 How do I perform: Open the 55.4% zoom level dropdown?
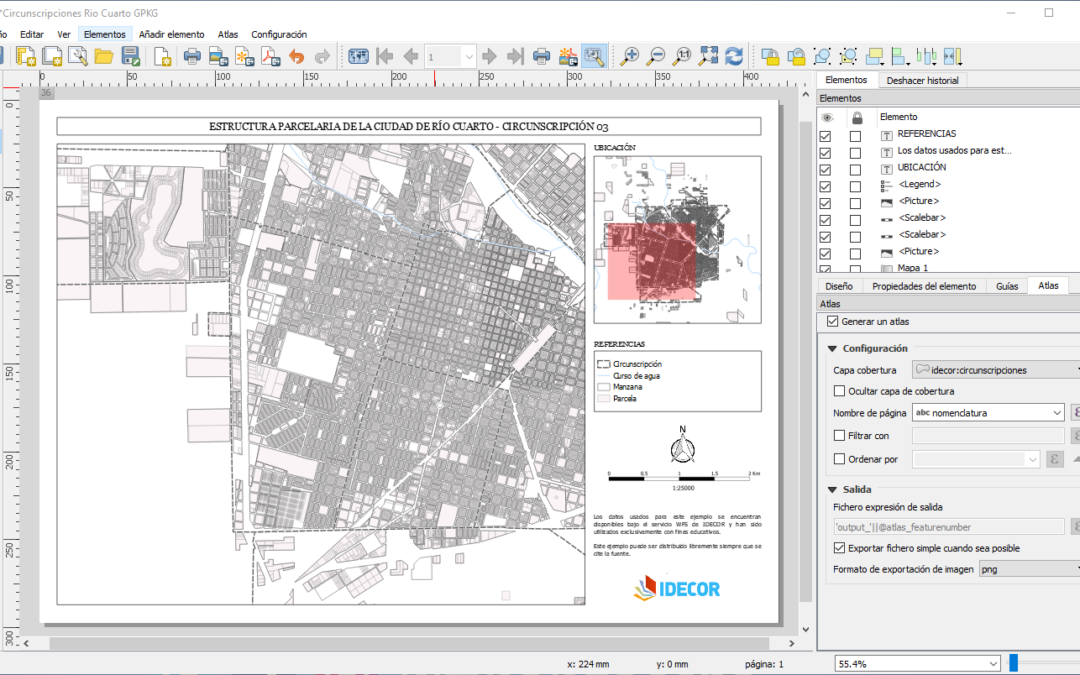click(917, 664)
